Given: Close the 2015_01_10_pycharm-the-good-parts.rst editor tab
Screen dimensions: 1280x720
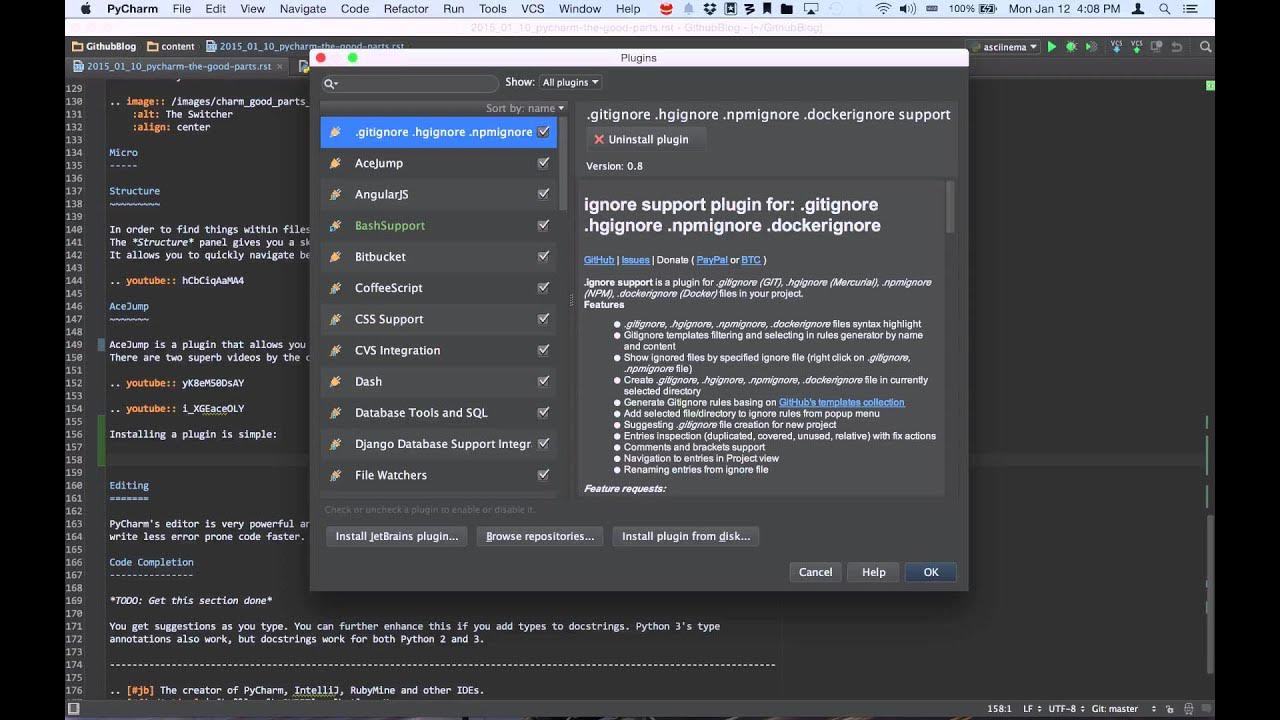Looking at the screenshot, I should click(282, 67).
